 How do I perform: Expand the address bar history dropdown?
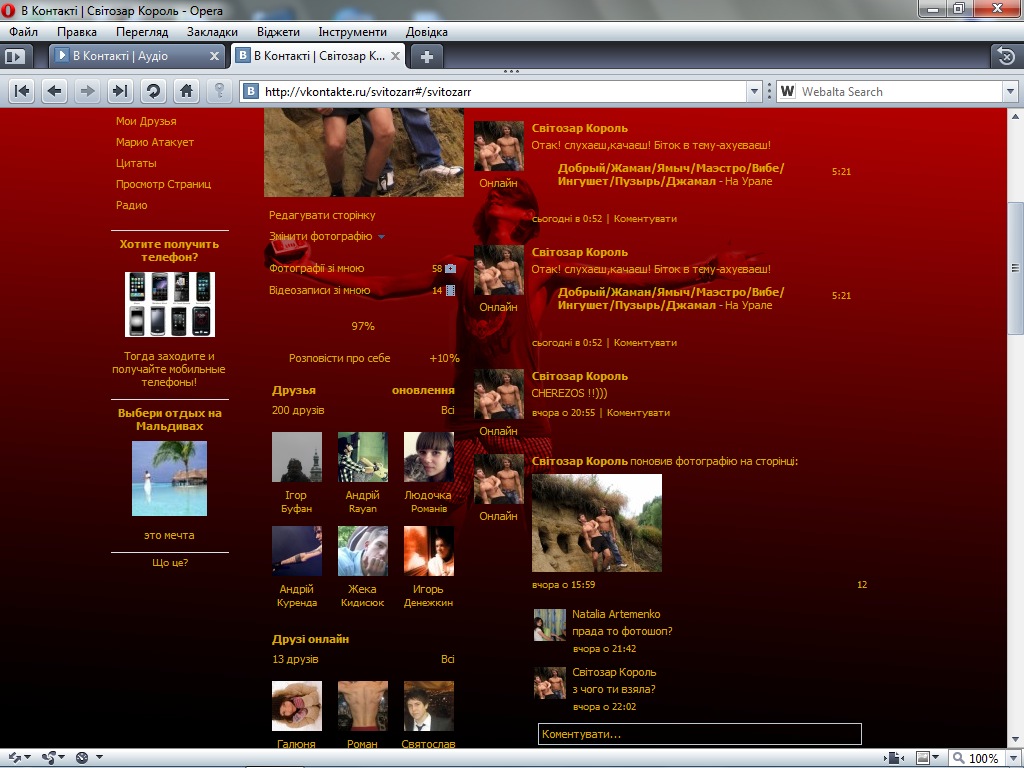(755, 91)
